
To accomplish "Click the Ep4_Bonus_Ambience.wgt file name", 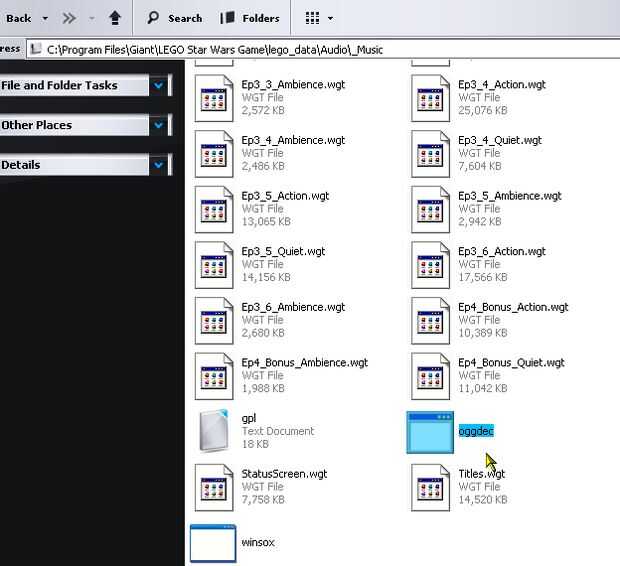I will point(304,363).
